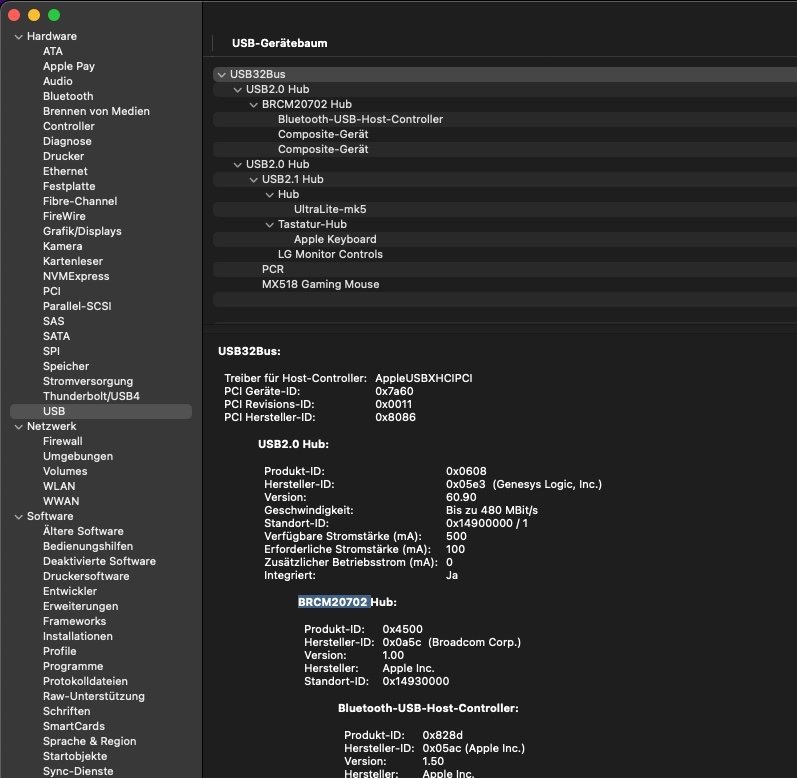Select Audio in the sidebar
This screenshot has height=778, width=797.
coord(57,81)
